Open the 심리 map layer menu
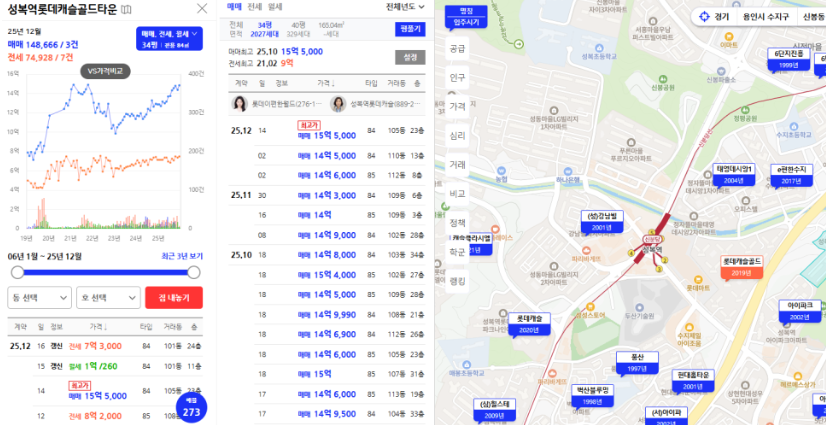Screen dimensions: 826x425 click(457, 135)
